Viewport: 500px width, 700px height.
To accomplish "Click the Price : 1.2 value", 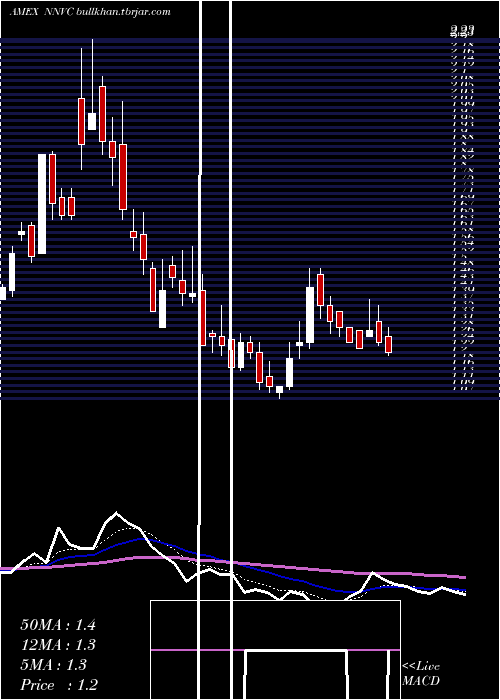I will coord(59,685).
